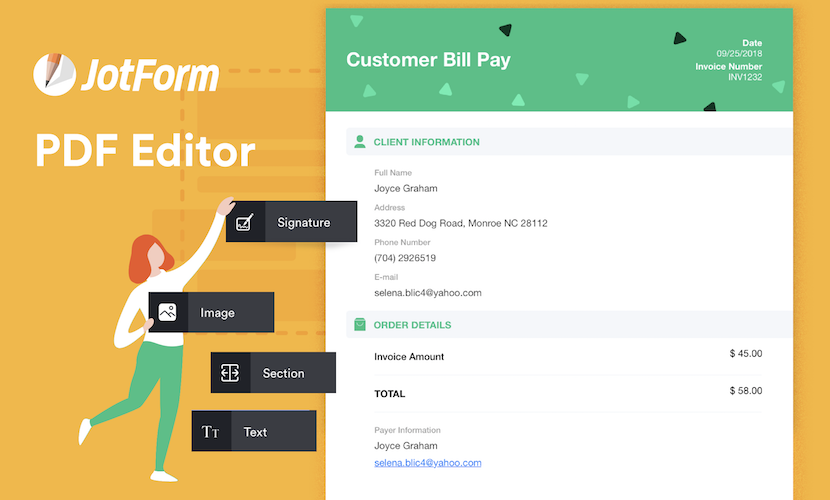Select the Signature element button
The width and height of the screenshot is (830, 500).
pos(292,222)
